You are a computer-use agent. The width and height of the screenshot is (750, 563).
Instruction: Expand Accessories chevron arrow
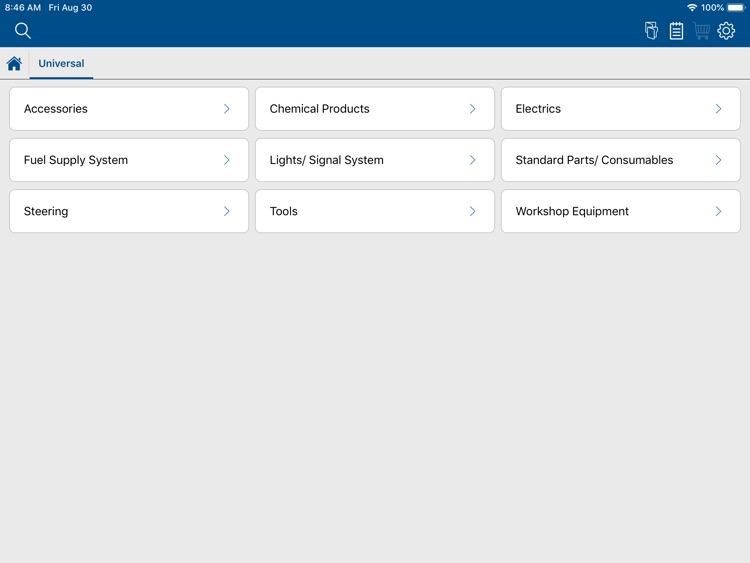[227, 109]
